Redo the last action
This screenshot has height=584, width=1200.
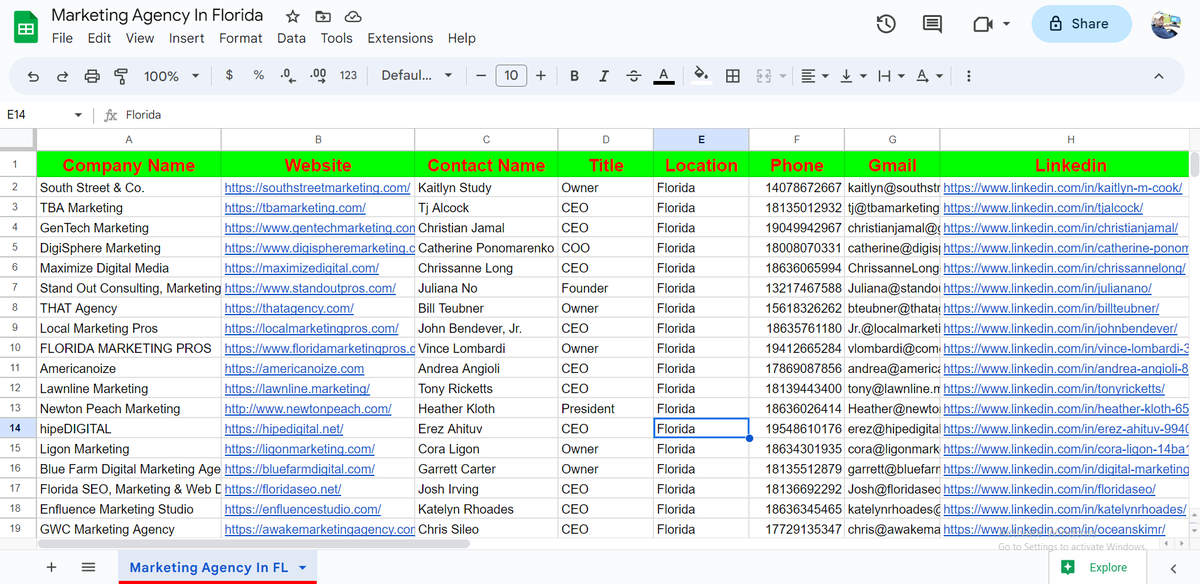[x=63, y=76]
